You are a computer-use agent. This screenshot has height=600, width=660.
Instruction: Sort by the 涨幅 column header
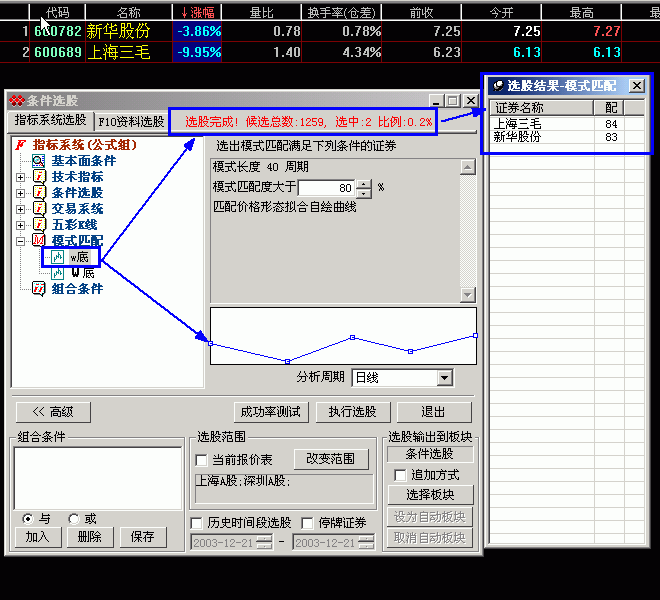tap(197, 12)
